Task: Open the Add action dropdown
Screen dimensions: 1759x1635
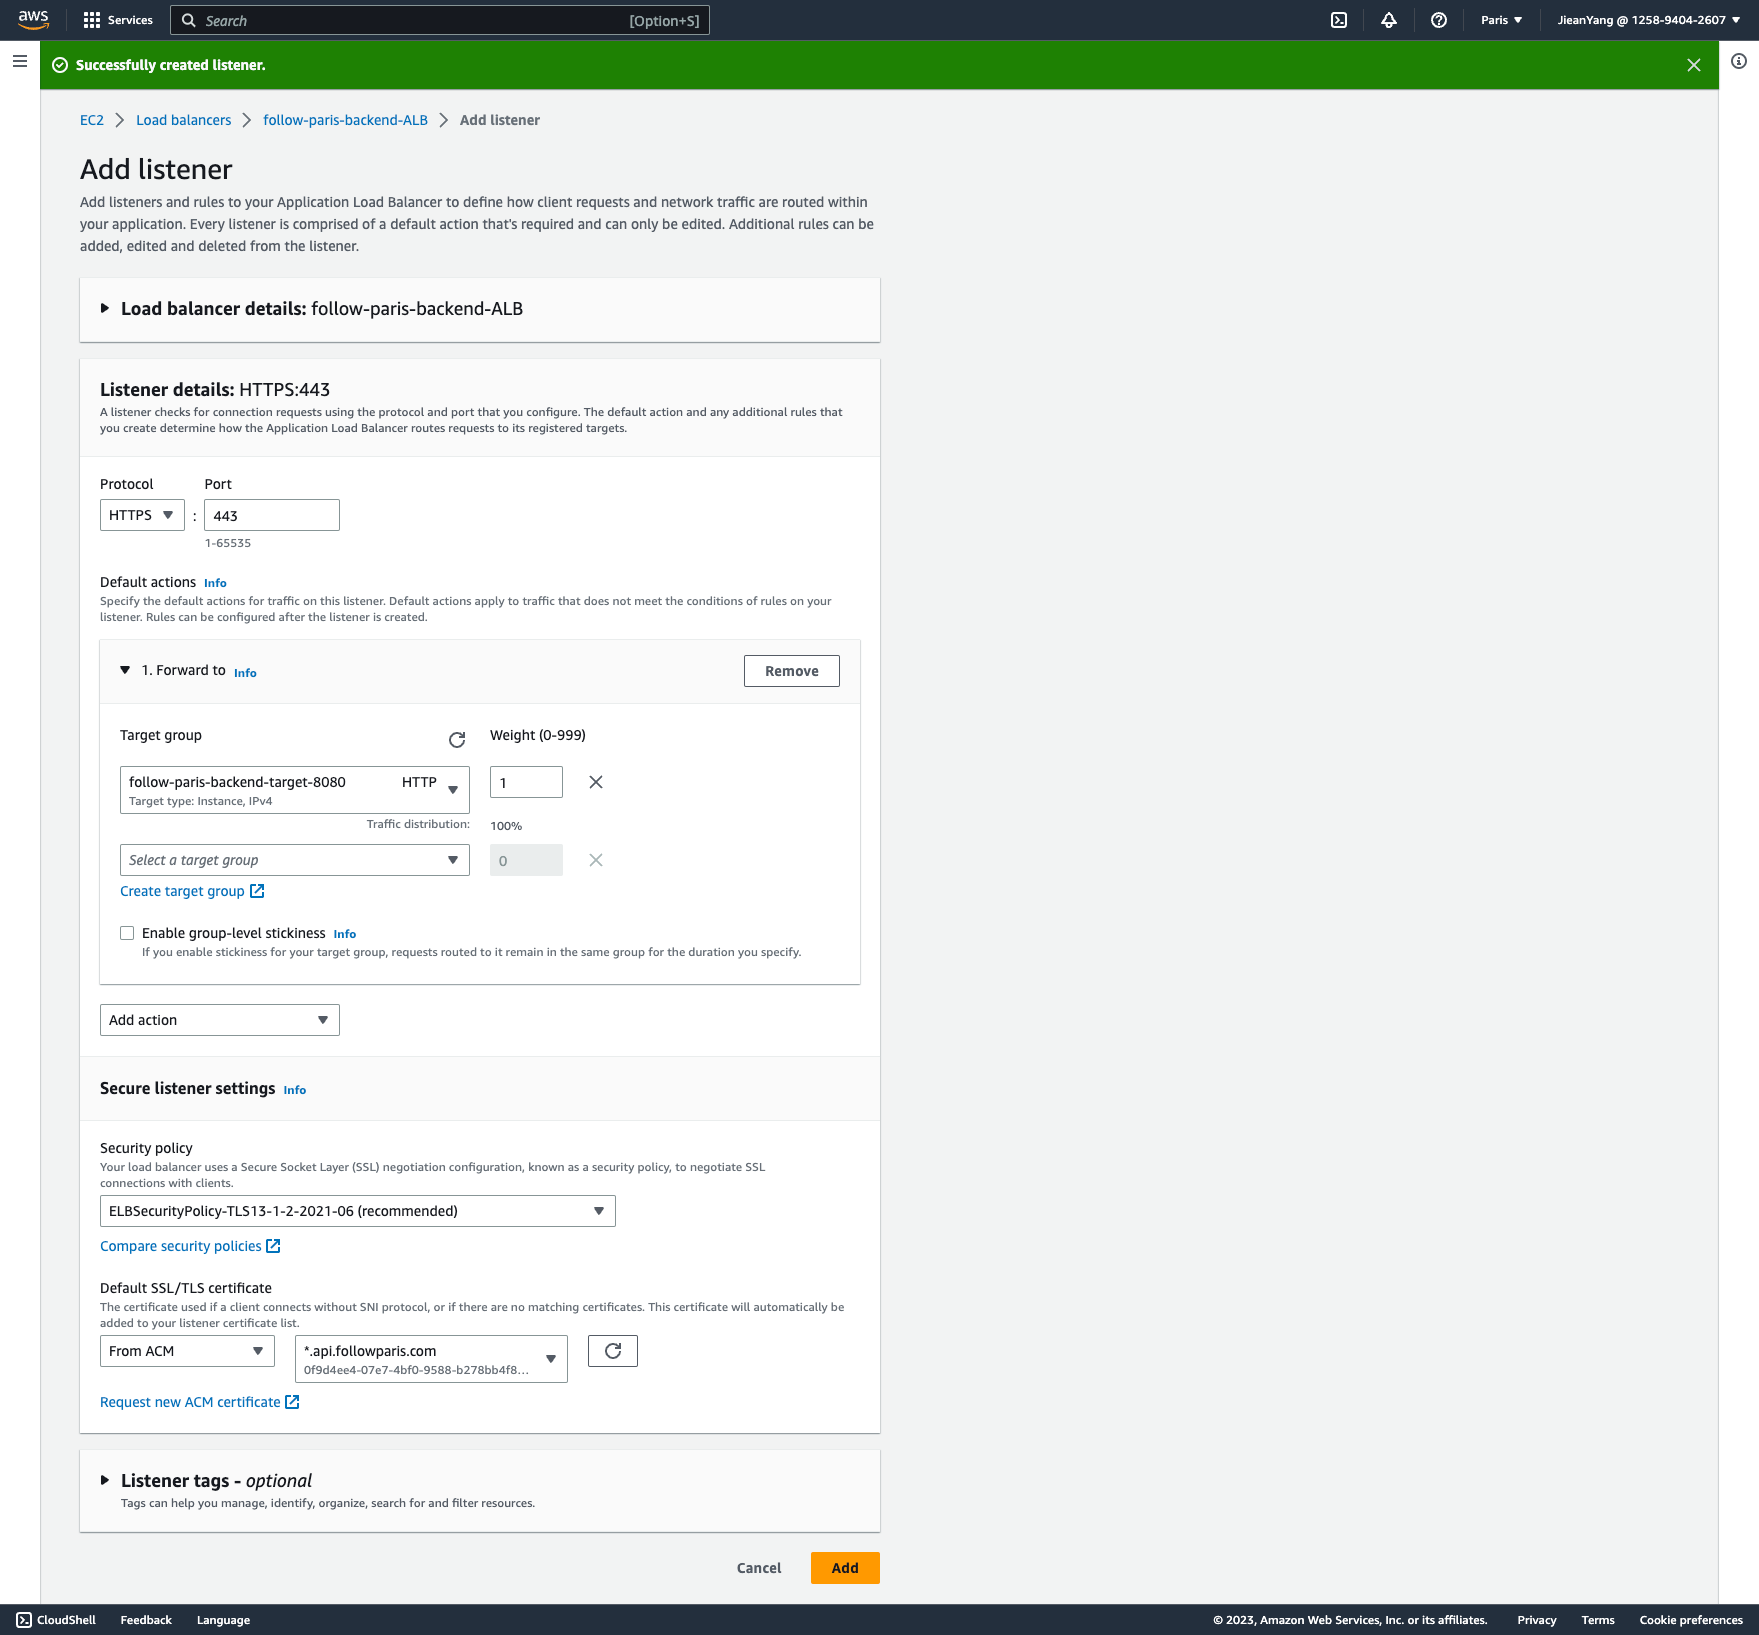Action: point(220,1020)
